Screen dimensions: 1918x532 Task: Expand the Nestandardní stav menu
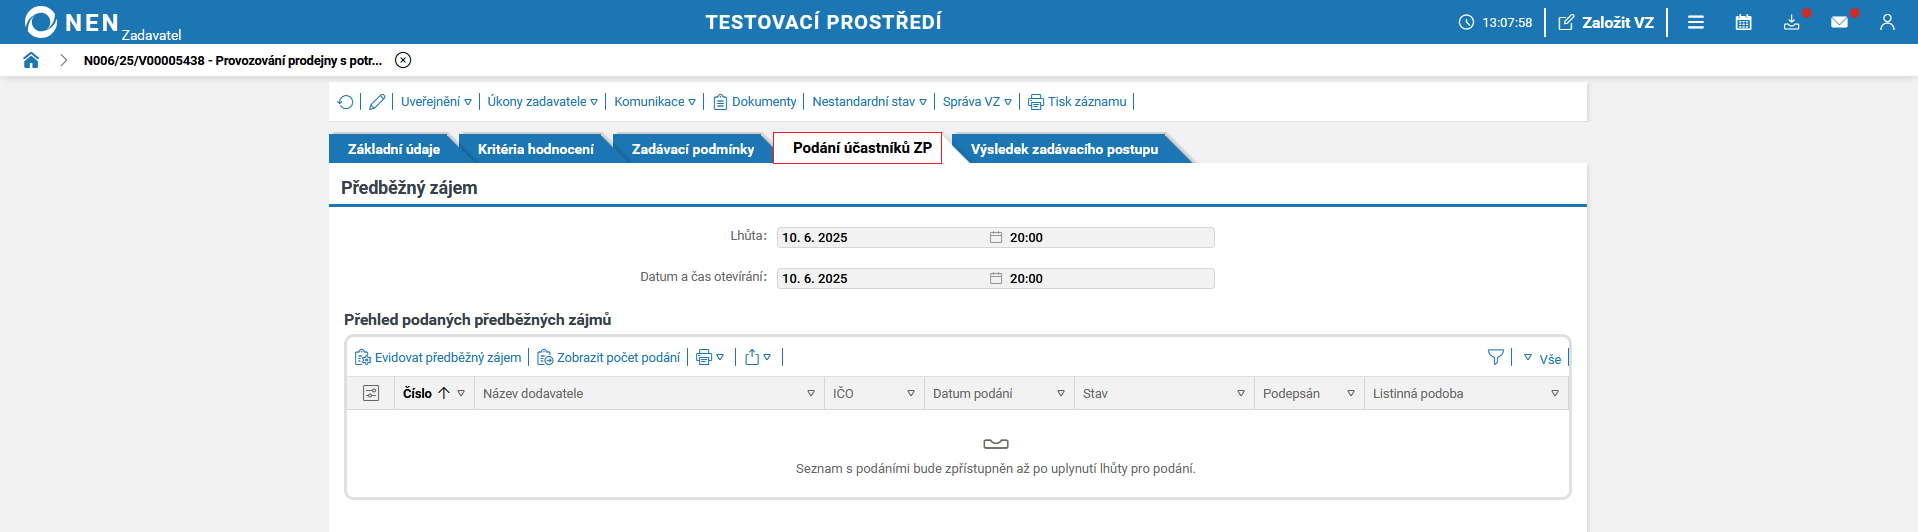tap(869, 102)
